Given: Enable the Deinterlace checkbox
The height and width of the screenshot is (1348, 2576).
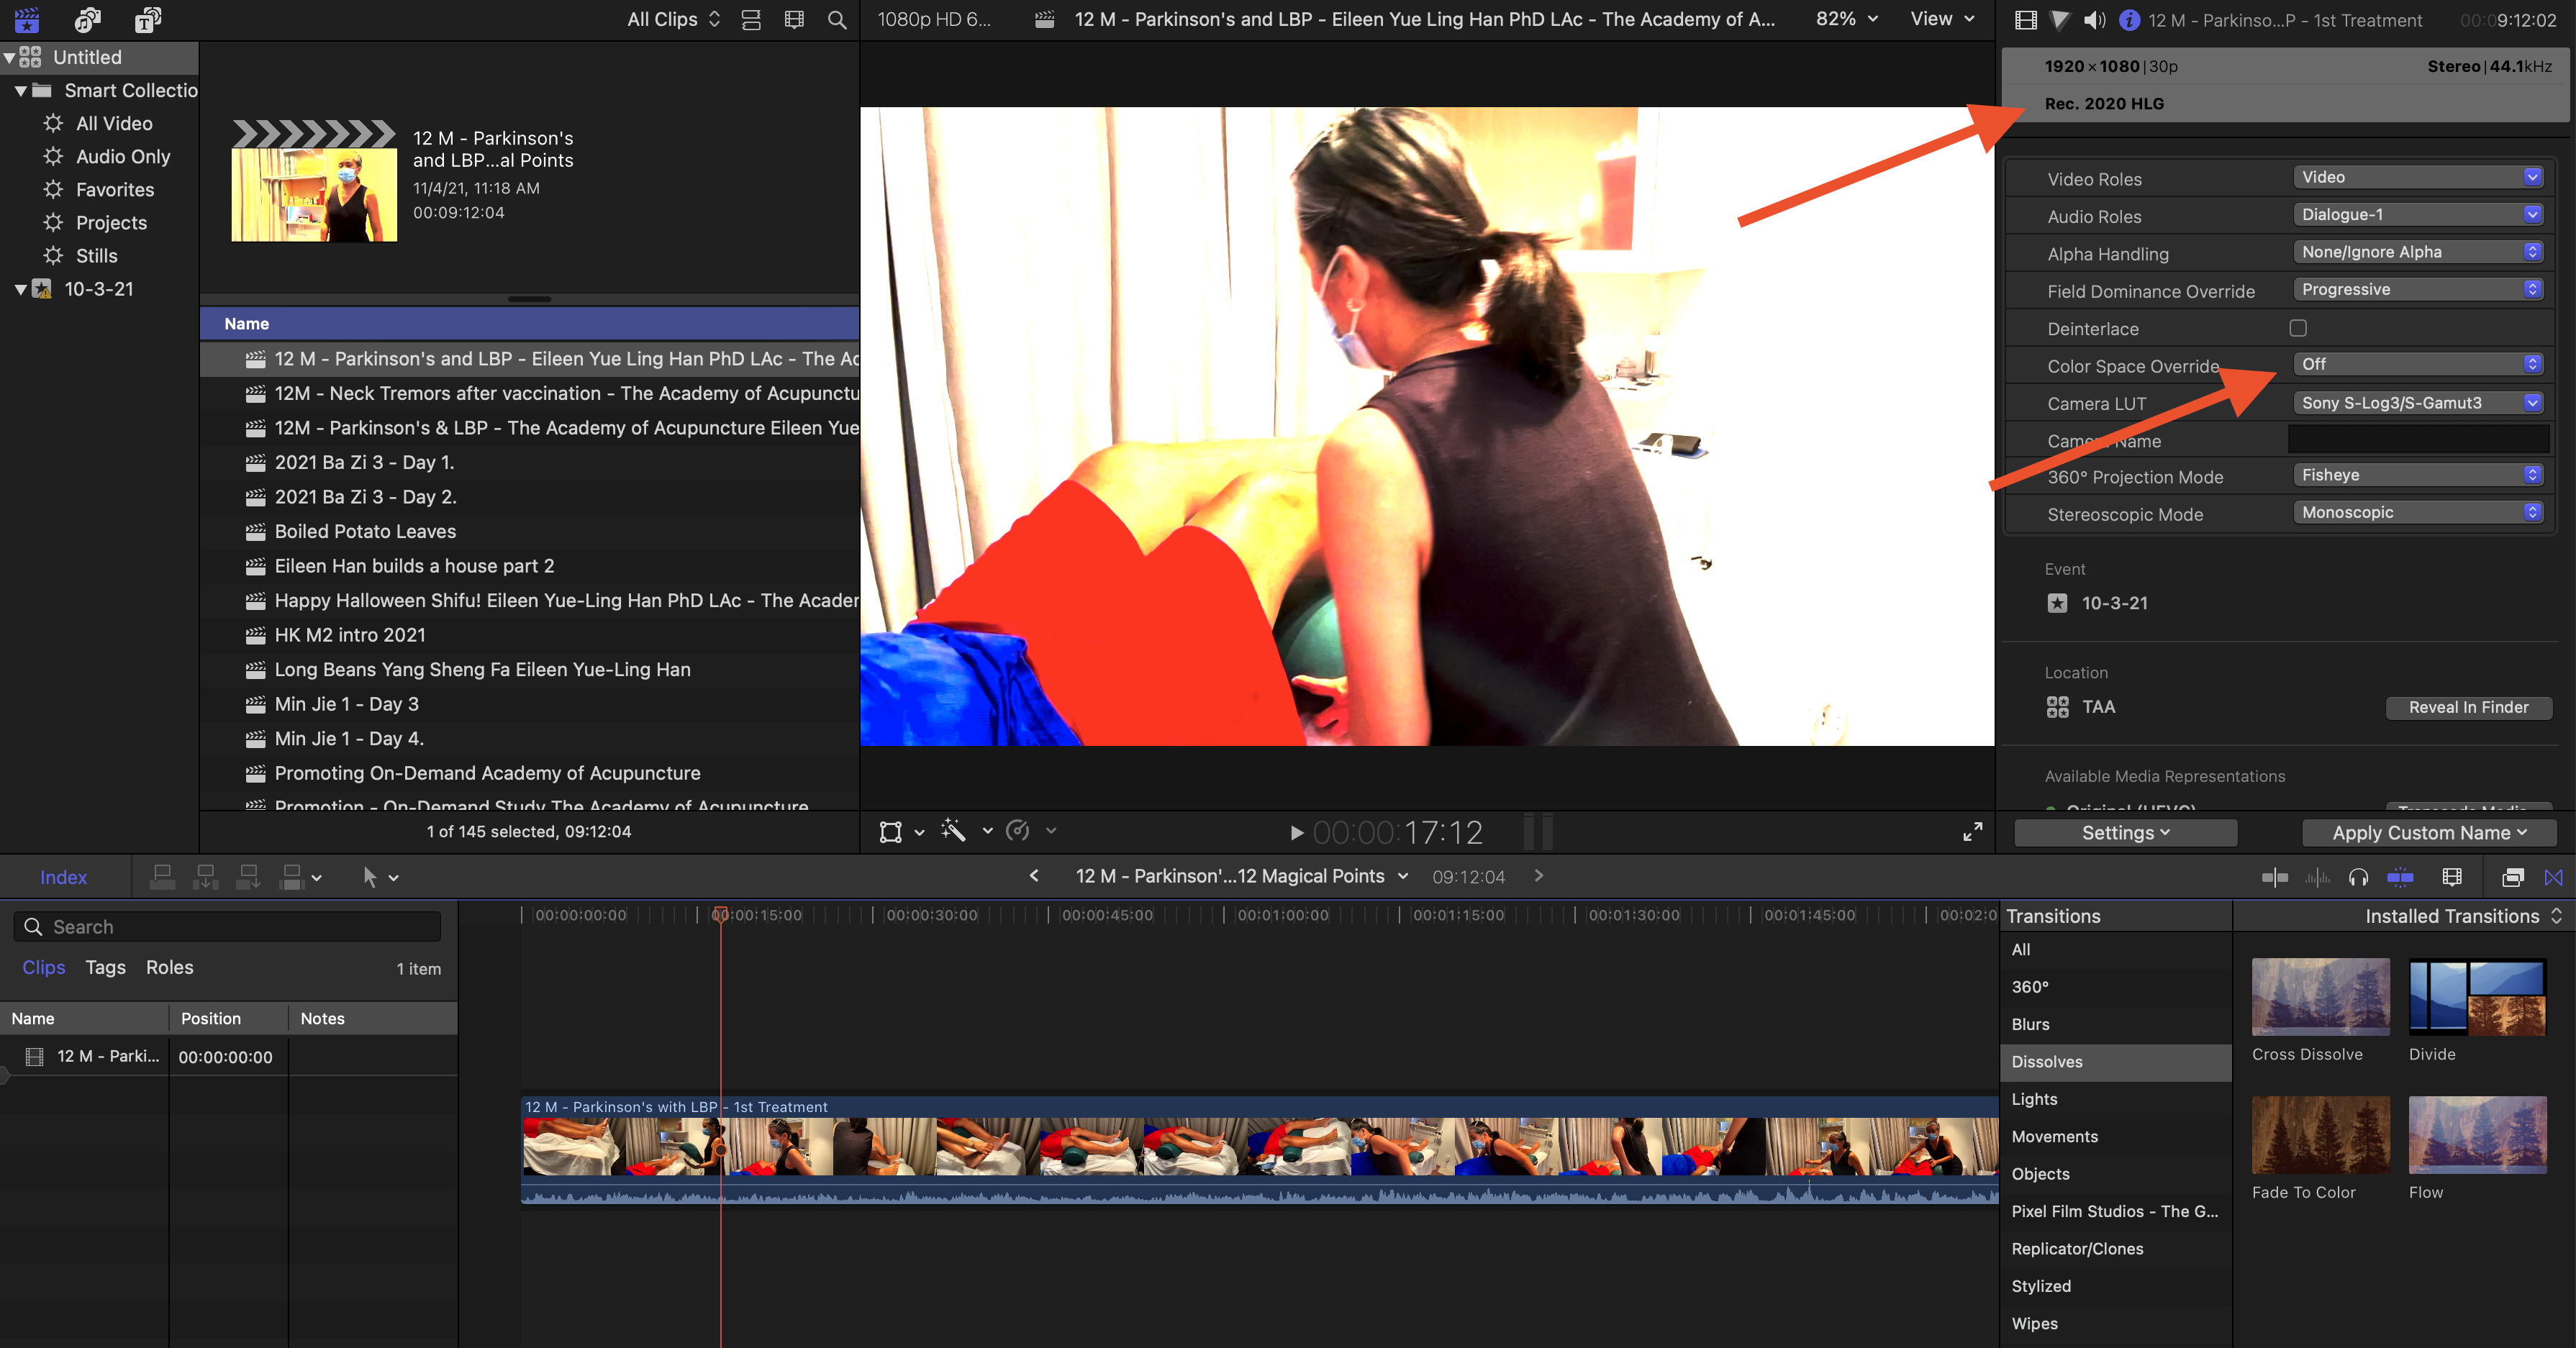Looking at the screenshot, I should click(x=2297, y=328).
